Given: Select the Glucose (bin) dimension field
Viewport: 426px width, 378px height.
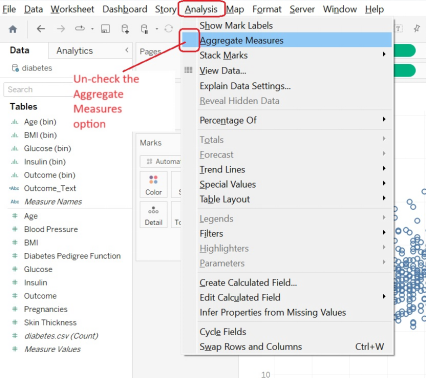Looking at the screenshot, I should coord(47,148).
